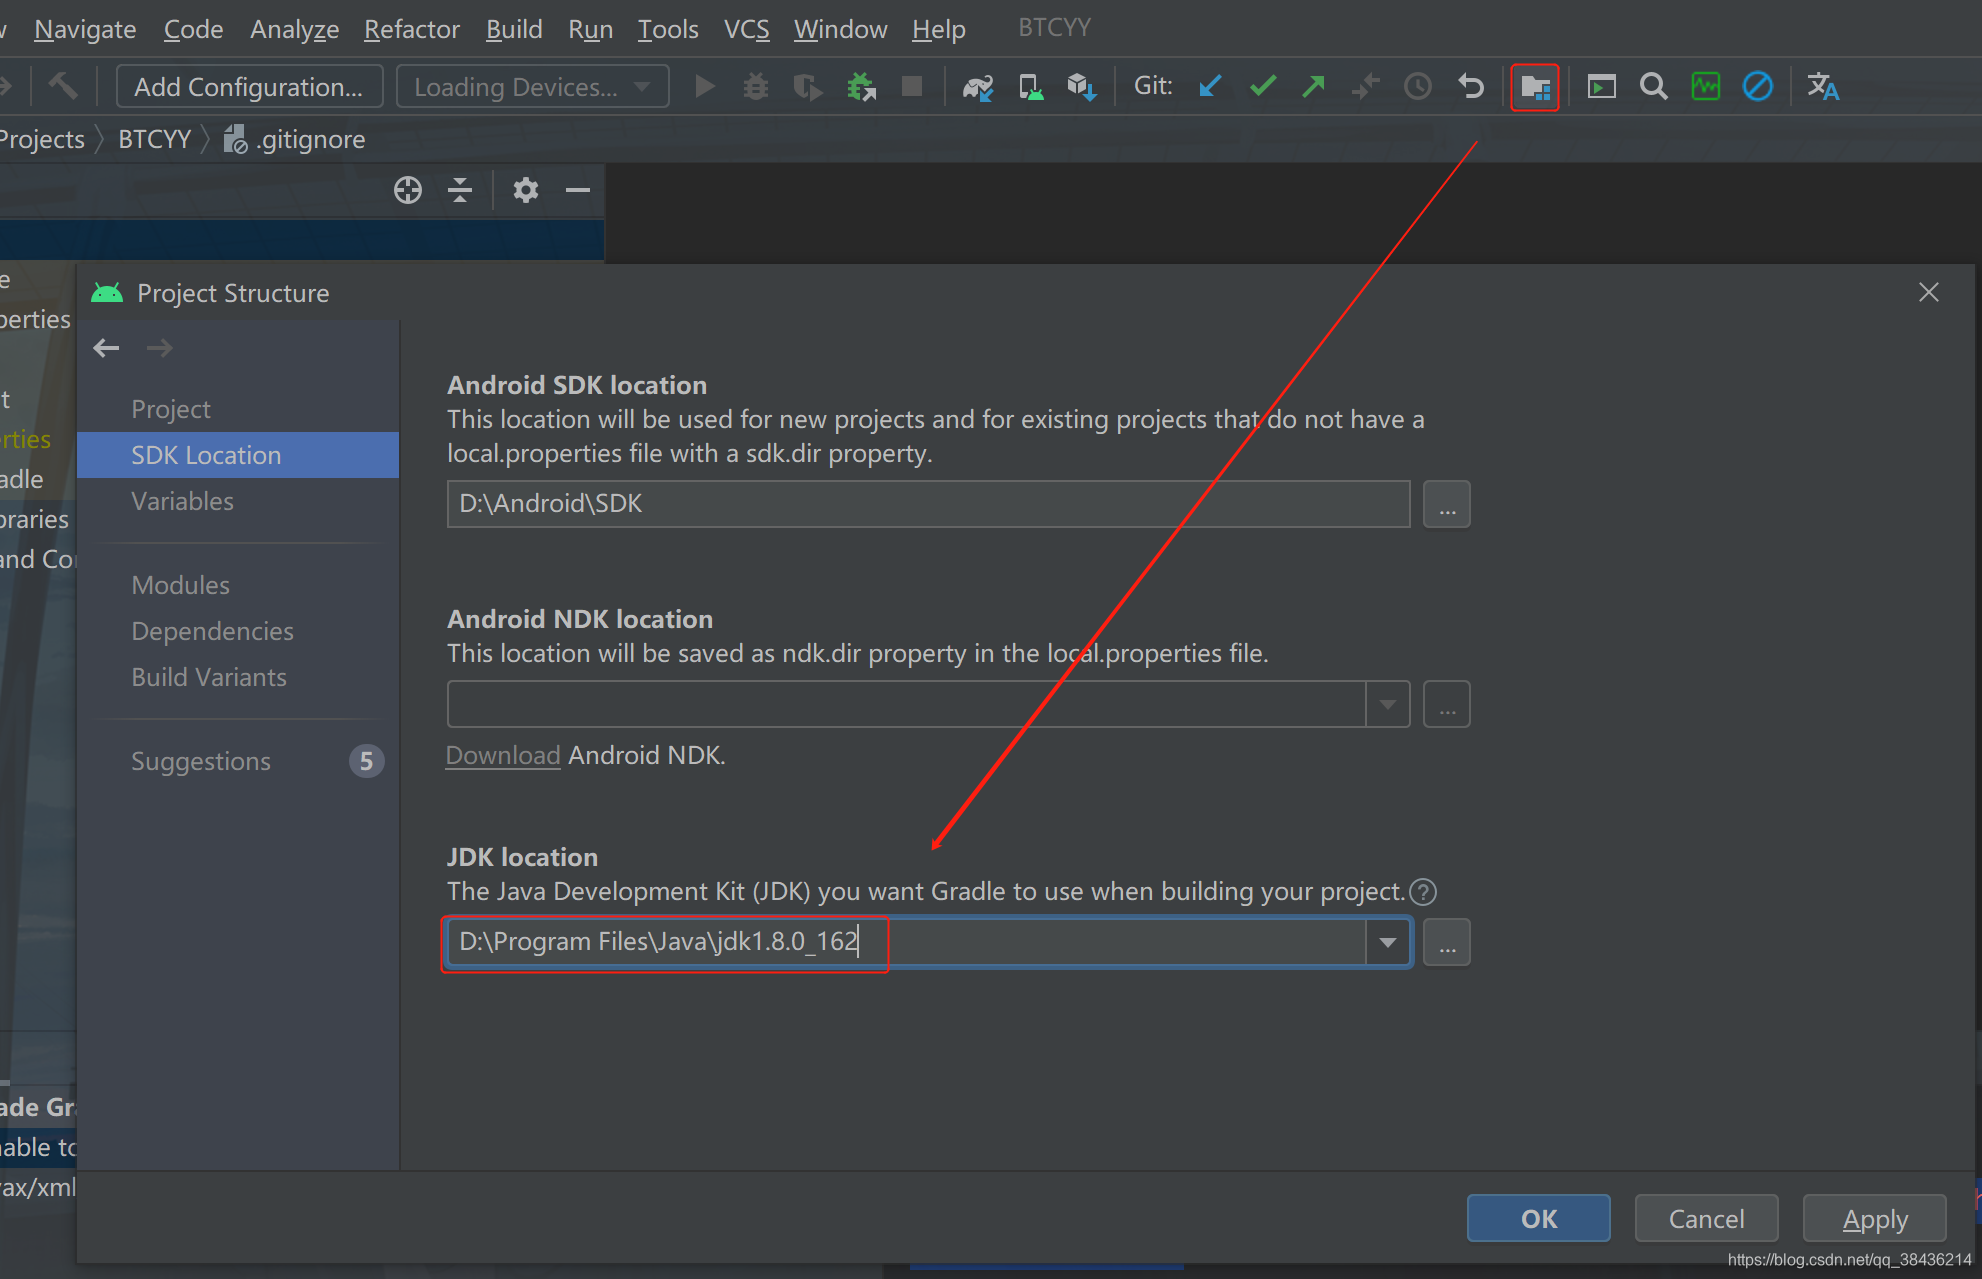Click the Stop/Terminate process icon
Image resolution: width=1982 pixels, height=1279 pixels.
click(912, 87)
